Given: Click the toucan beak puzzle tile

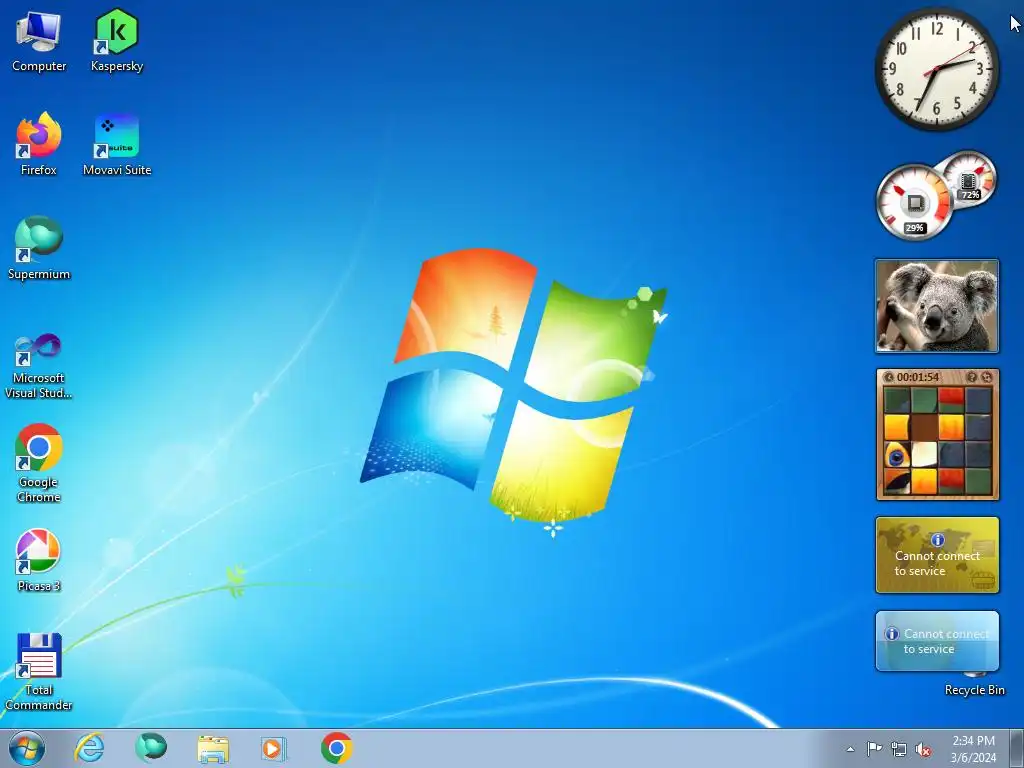Looking at the screenshot, I should click(897, 482).
